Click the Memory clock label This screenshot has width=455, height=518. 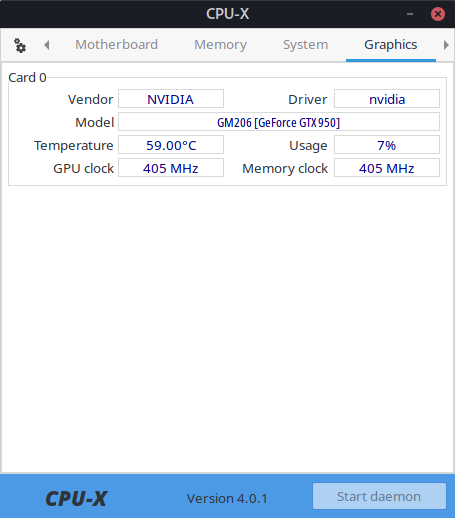click(x=285, y=168)
